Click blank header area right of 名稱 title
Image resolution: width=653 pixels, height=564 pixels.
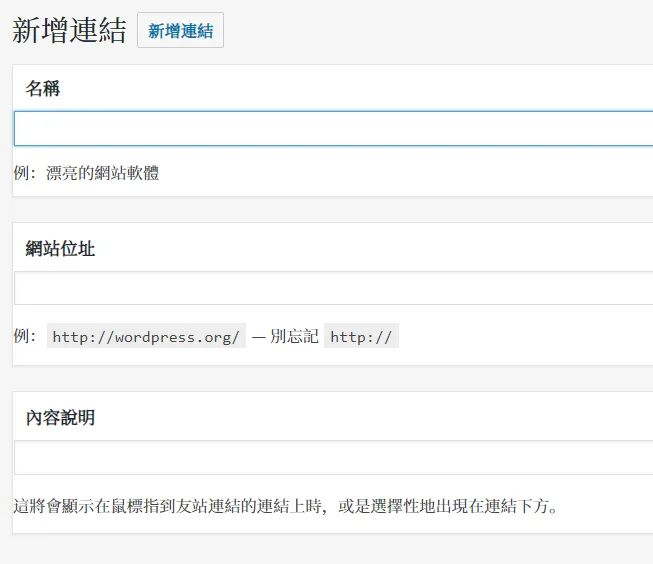point(350,89)
